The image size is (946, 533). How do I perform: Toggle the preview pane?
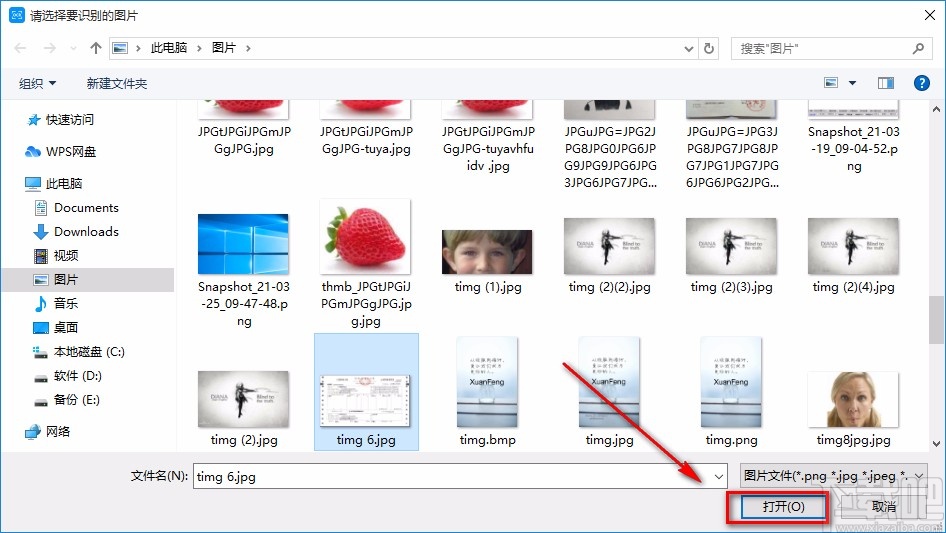coord(886,83)
